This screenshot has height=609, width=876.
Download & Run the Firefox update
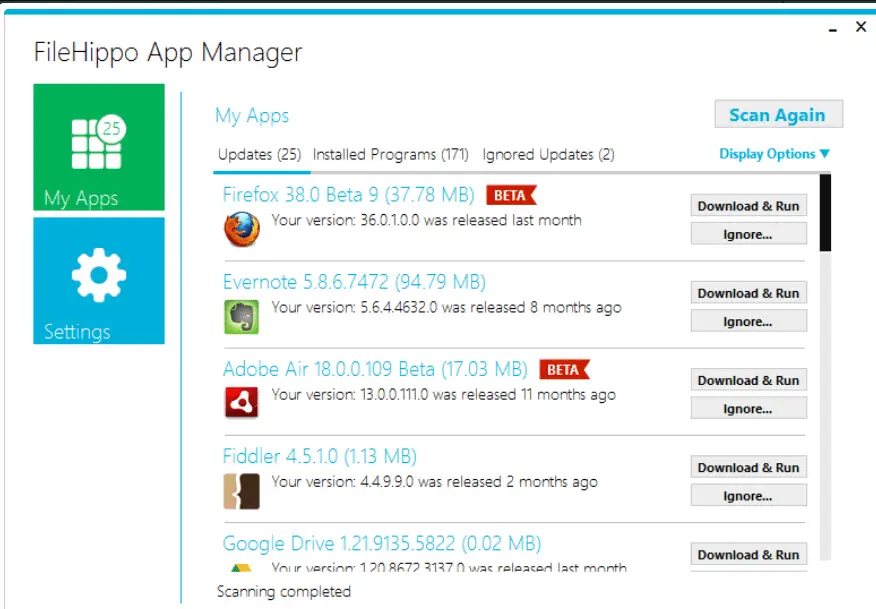(748, 206)
